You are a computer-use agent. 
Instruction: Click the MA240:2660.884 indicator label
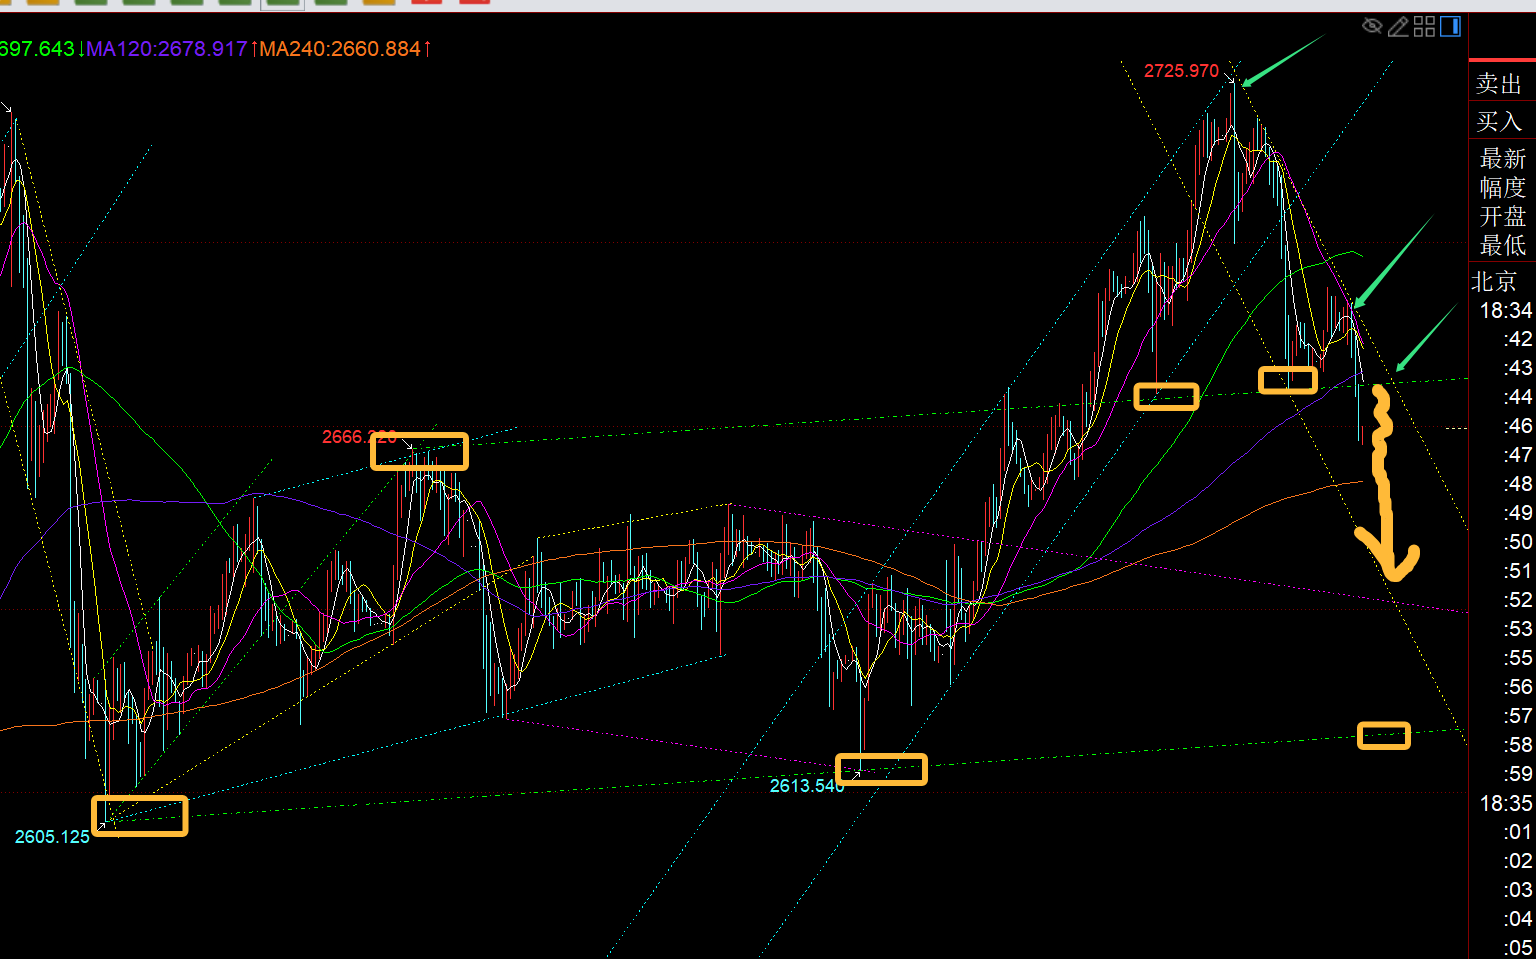click(340, 49)
